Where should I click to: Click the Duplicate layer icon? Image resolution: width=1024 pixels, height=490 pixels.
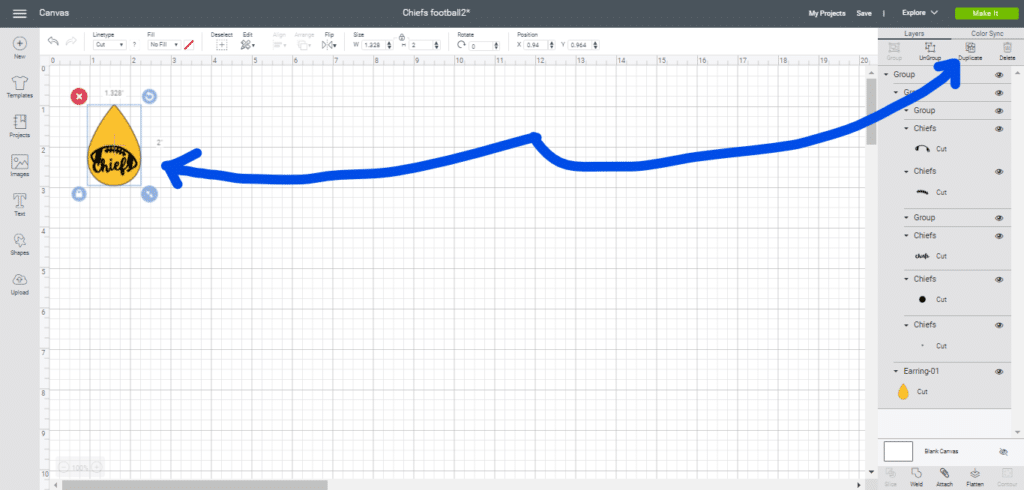969,48
